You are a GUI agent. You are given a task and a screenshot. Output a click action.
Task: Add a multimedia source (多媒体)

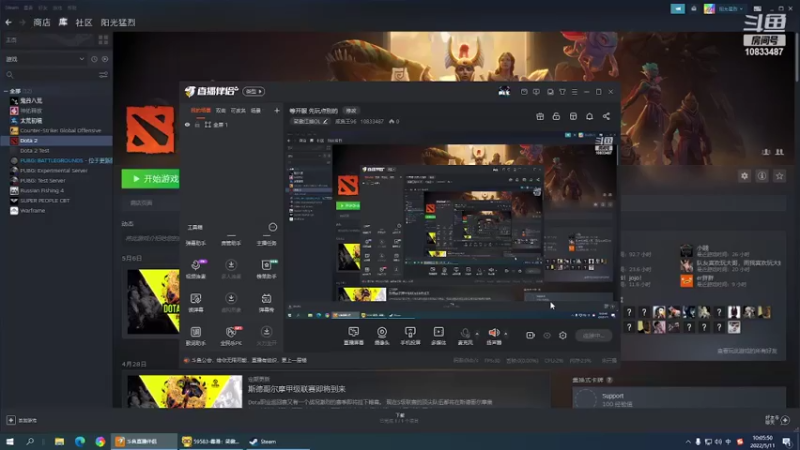coord(438,336)
